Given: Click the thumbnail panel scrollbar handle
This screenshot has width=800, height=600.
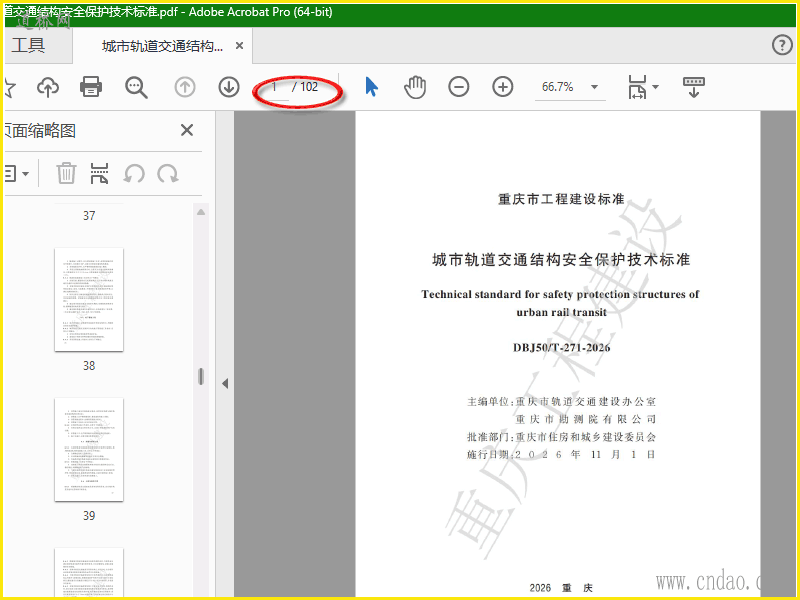Looking at the screenshot, I should (201, 377).
